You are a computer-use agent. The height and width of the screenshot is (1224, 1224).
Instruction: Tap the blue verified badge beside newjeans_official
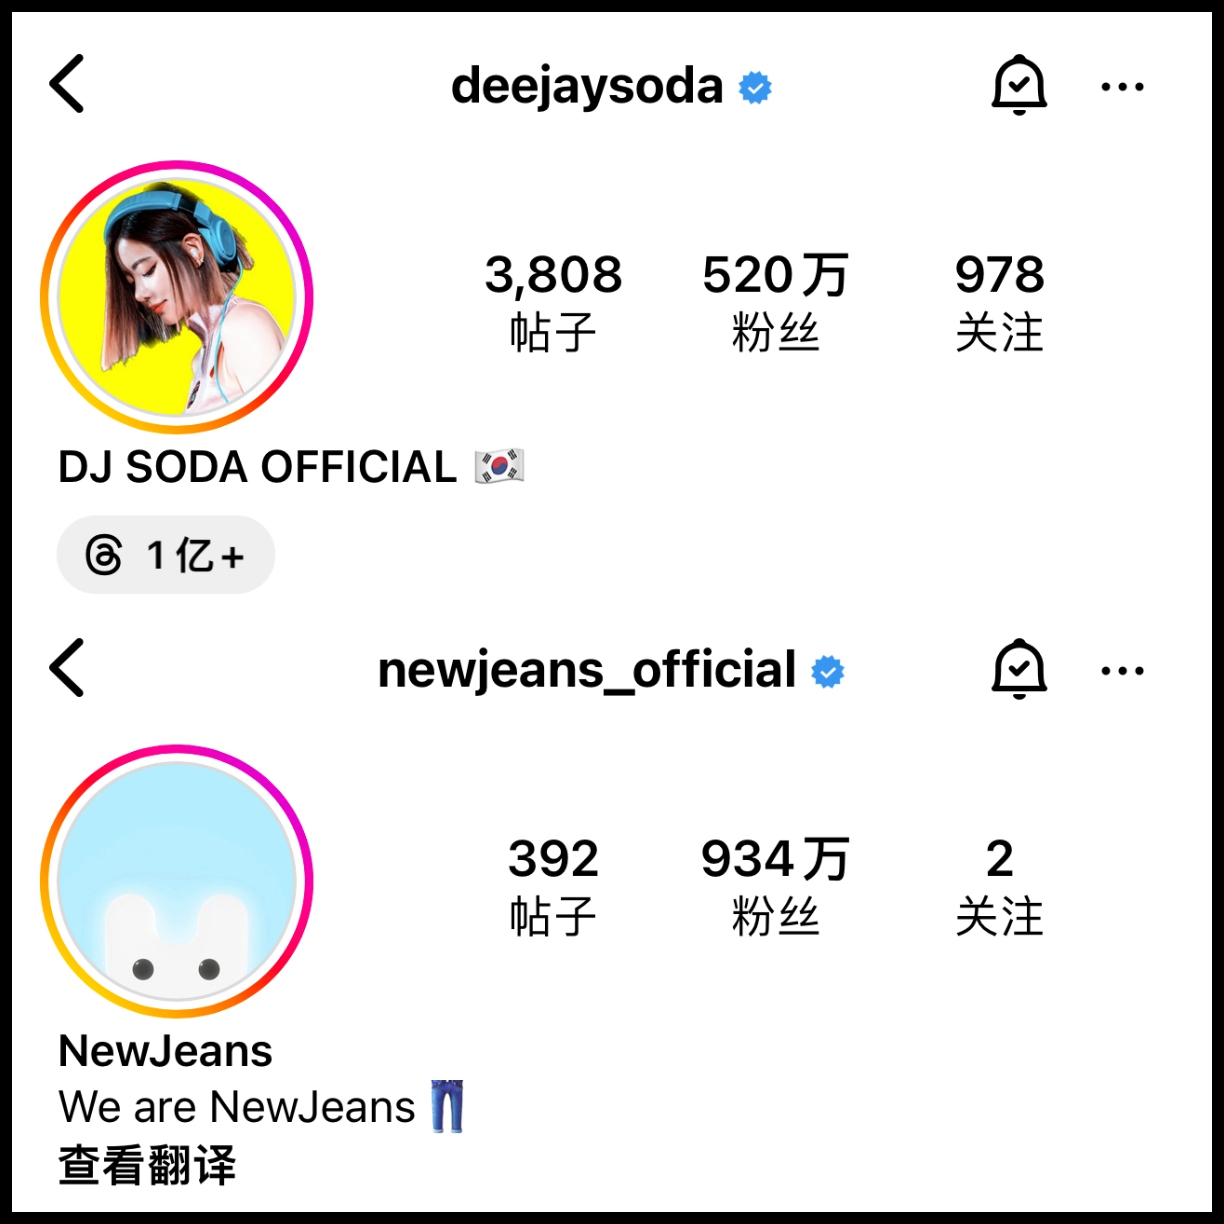[x=828, y=672]
